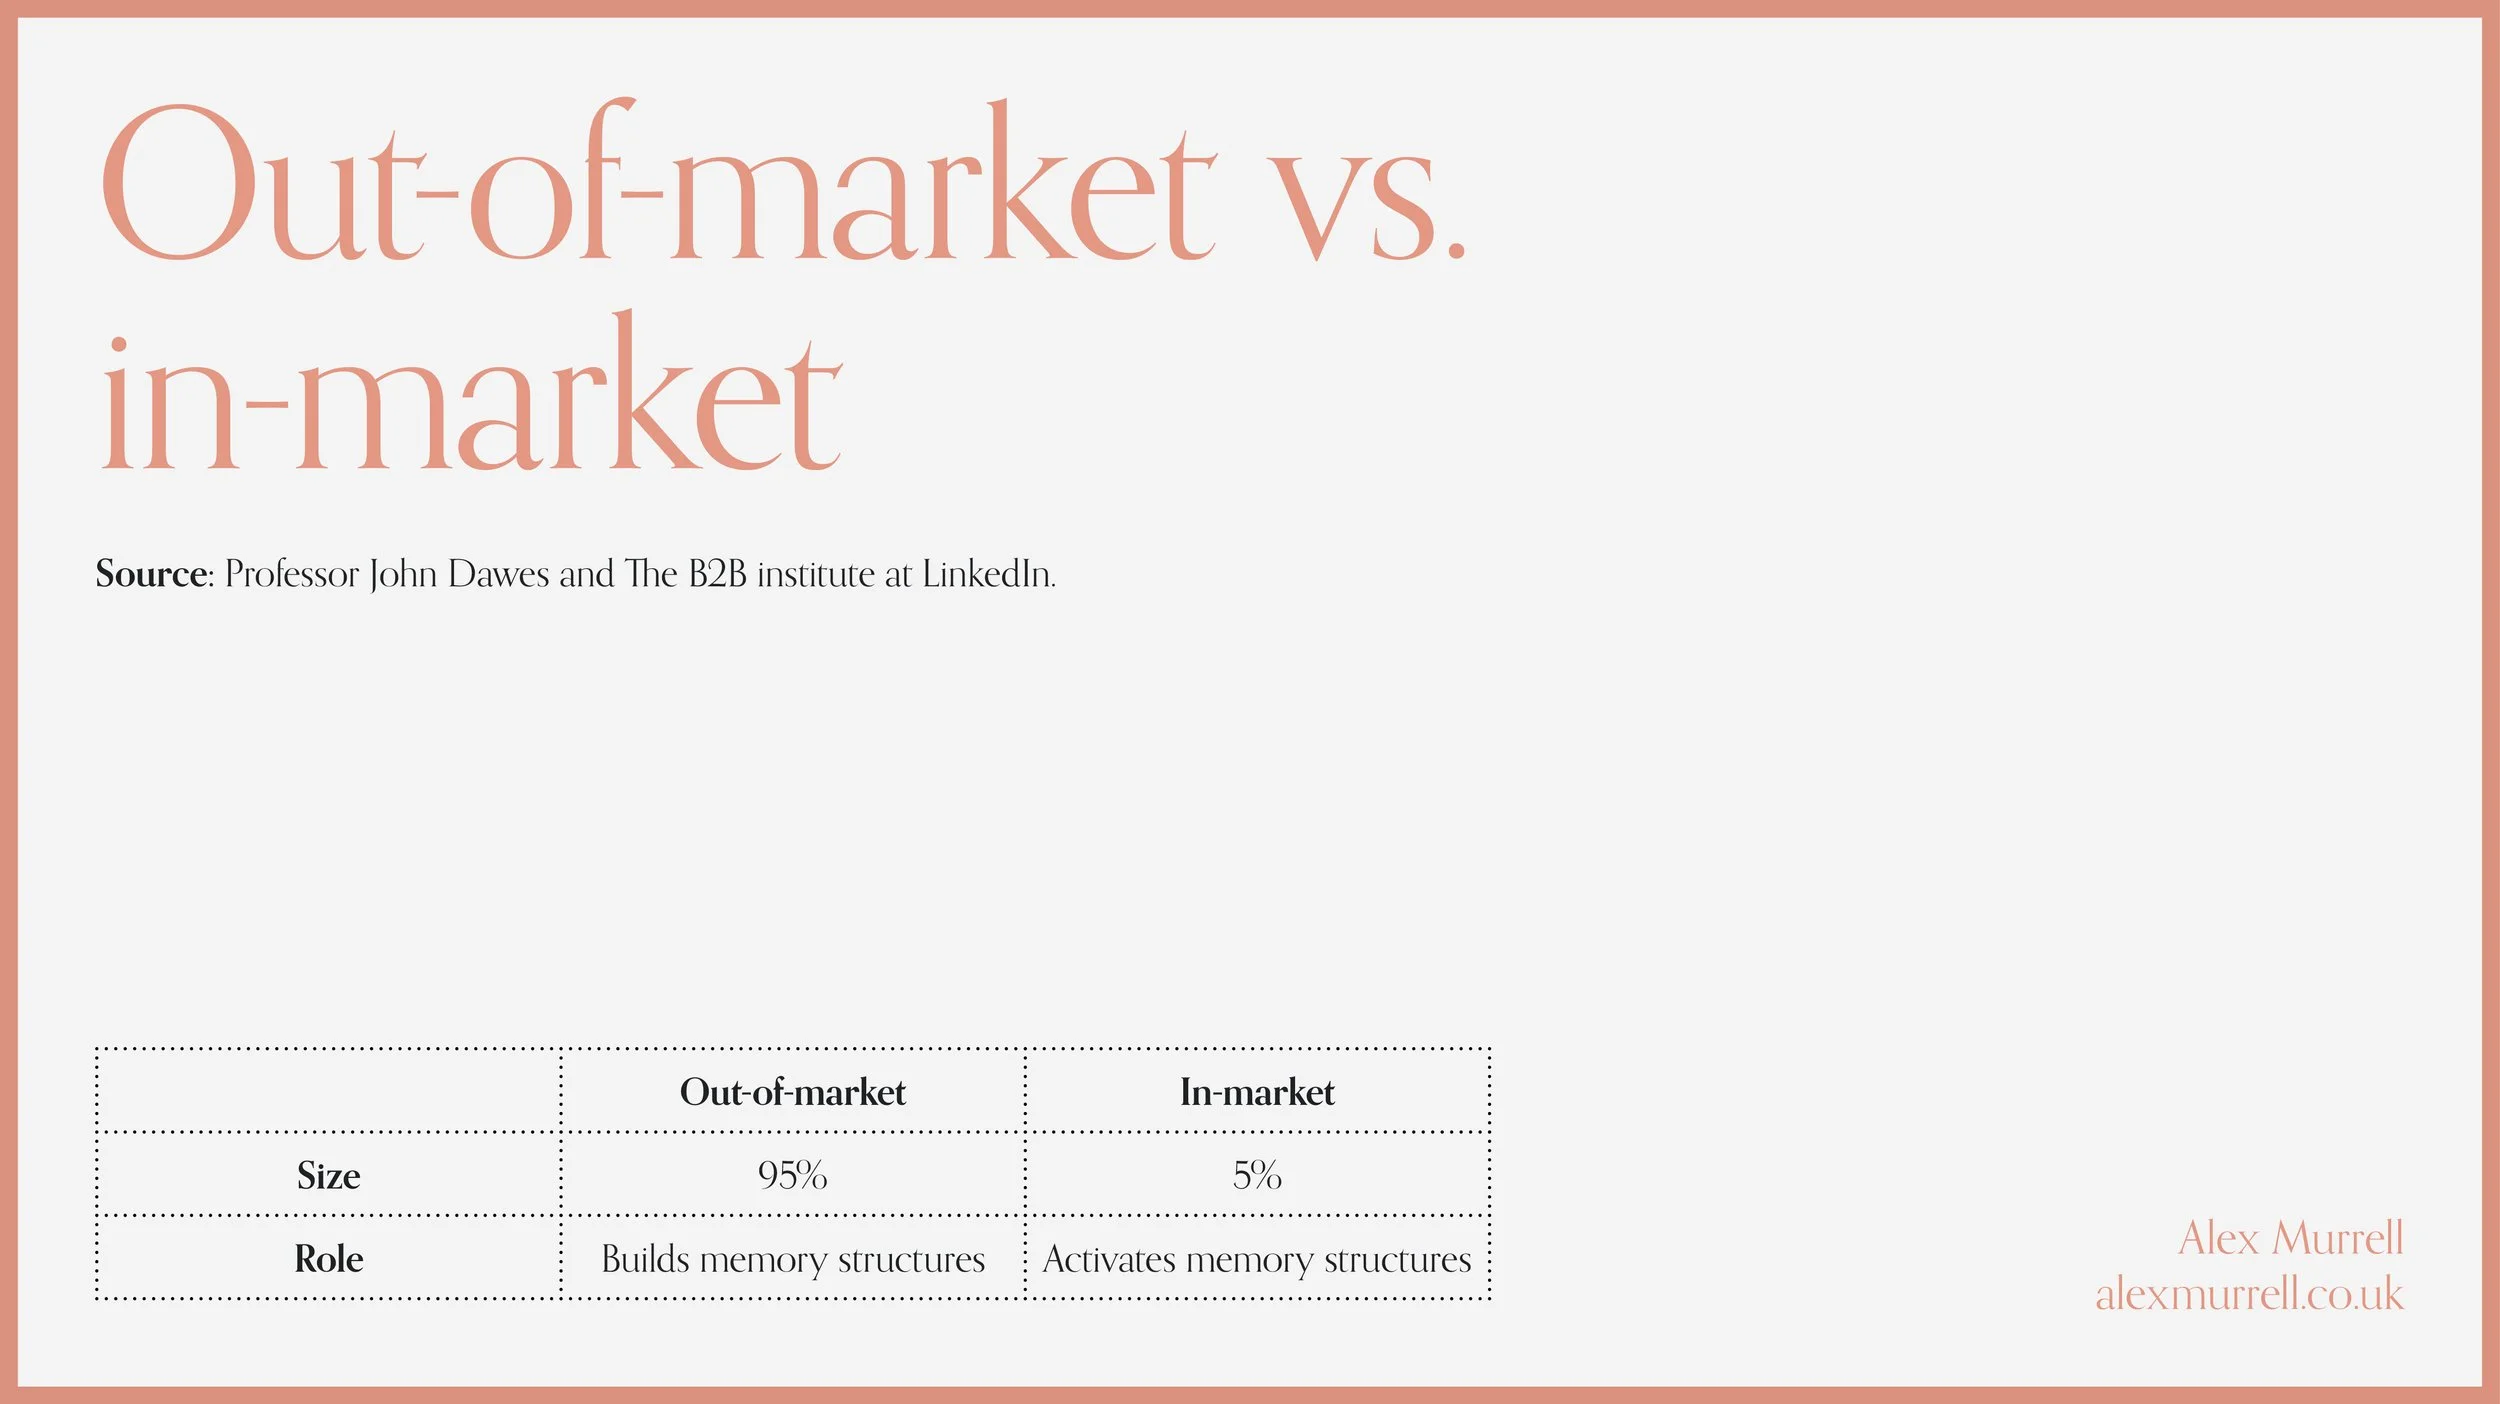Click the 'Alex Murrell' author name
2500x1404 pixels.
(x=2290, y=1238)
